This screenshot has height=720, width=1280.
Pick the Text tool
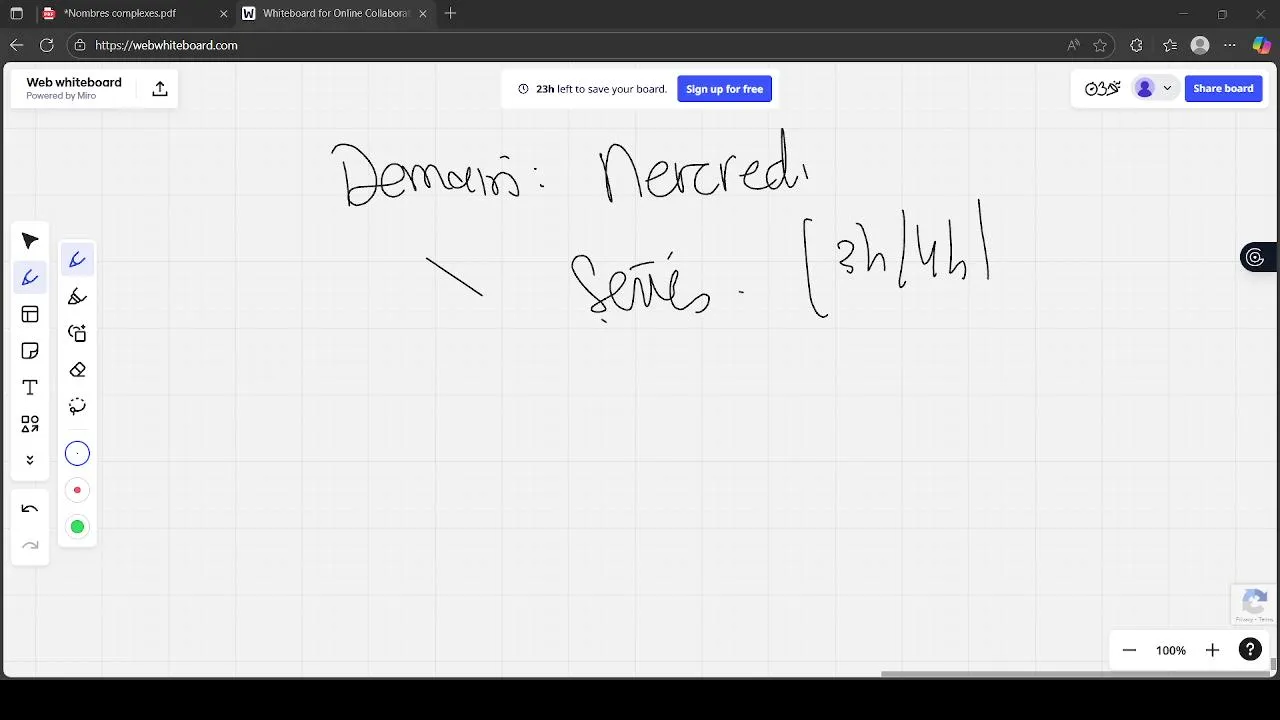click(x=30, y=388)
